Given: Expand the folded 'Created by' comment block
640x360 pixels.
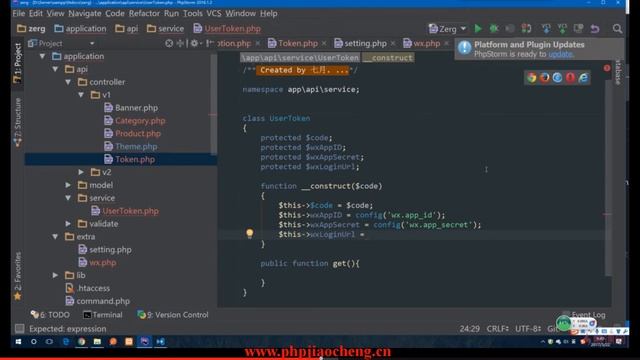Looking at the screenshot, I should pos(302,70).
